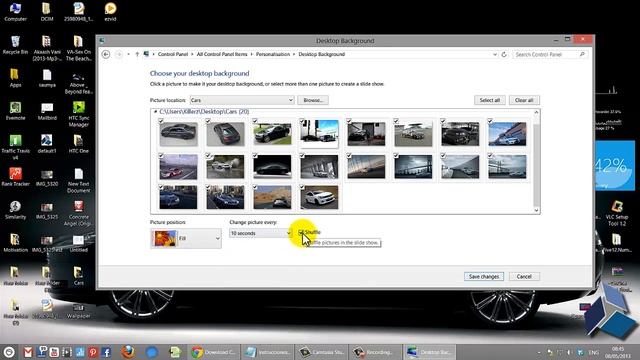Open the HTC One desktop folder
The width and height of the screenshot is (640, 360).
[x=78, y=144]
